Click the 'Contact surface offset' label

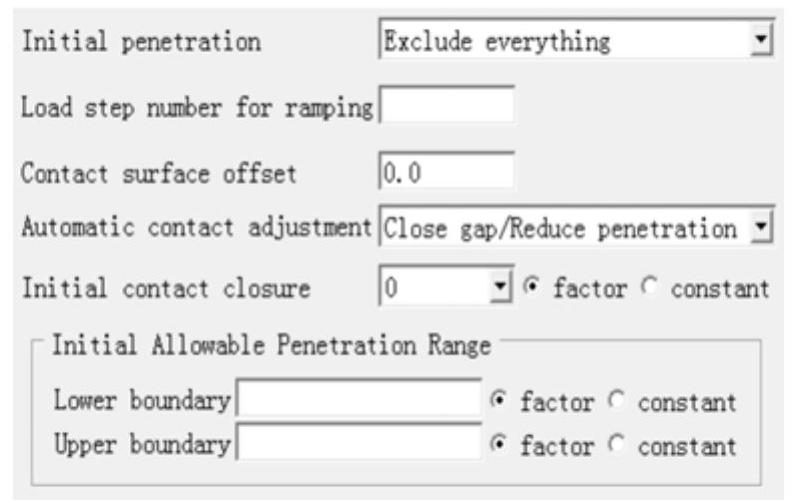(159, 172)
